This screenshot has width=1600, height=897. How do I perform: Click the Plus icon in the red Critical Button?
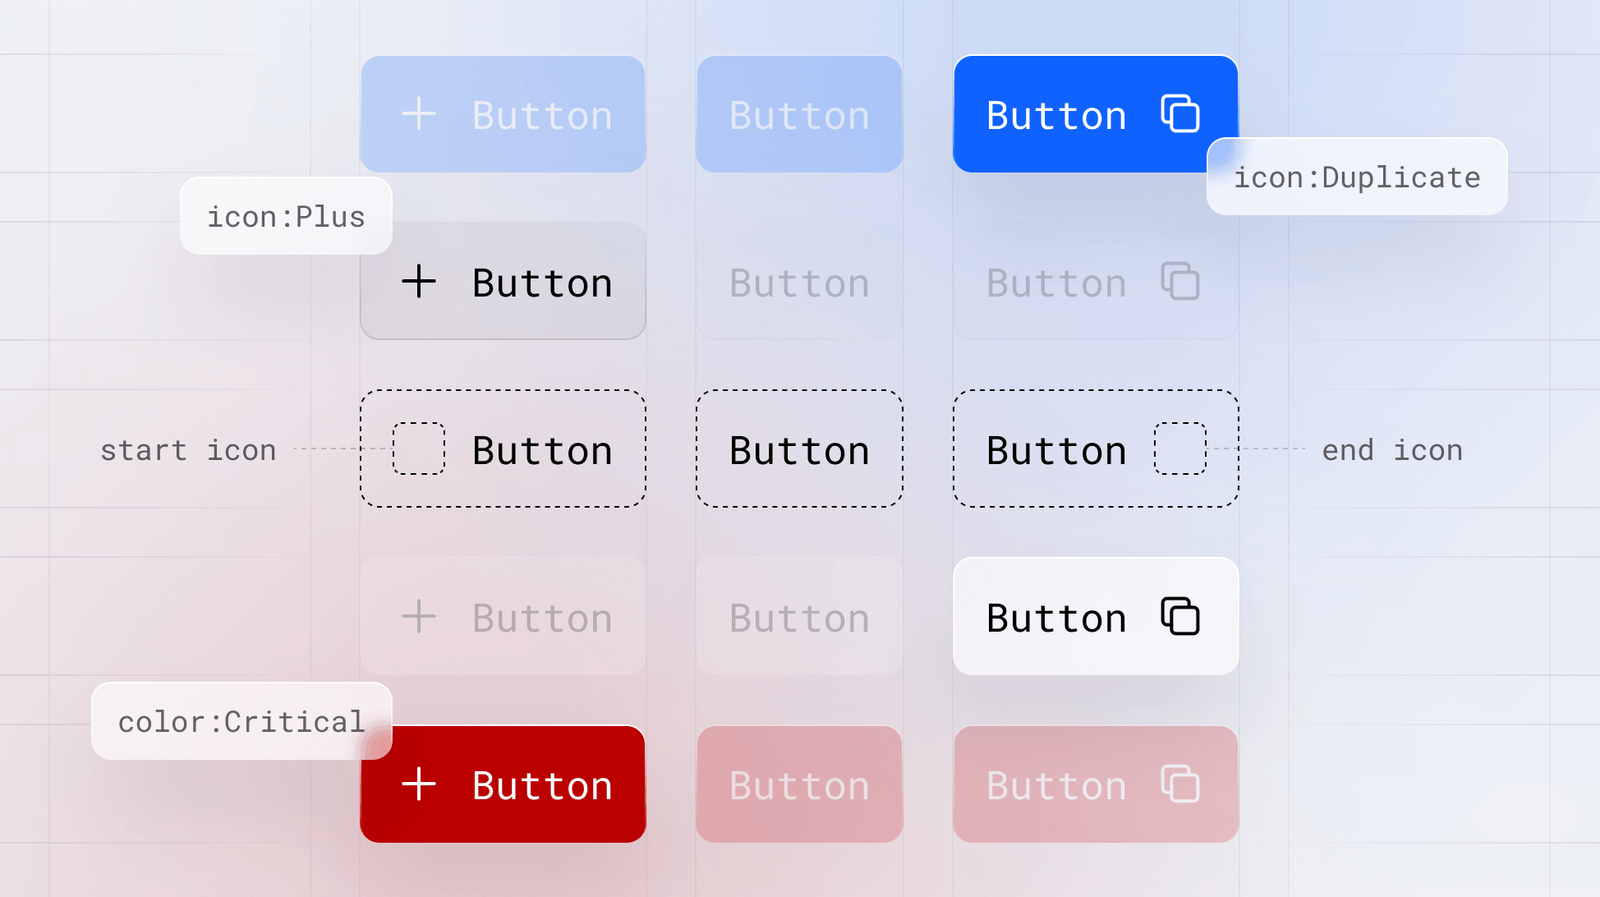(x=419, y=785)
